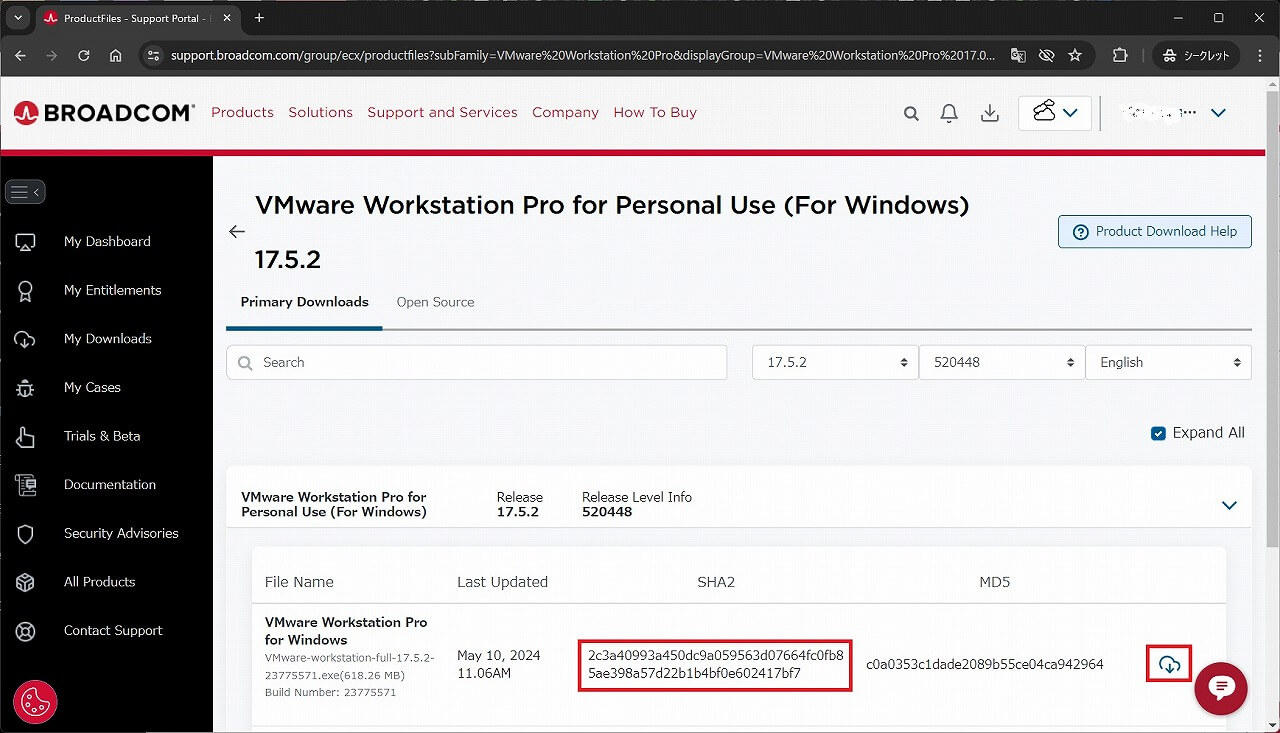Screen dimensions: 1280x733
Task: Open the Company menu
Action: pyautogui.click(x=565, y=113)
